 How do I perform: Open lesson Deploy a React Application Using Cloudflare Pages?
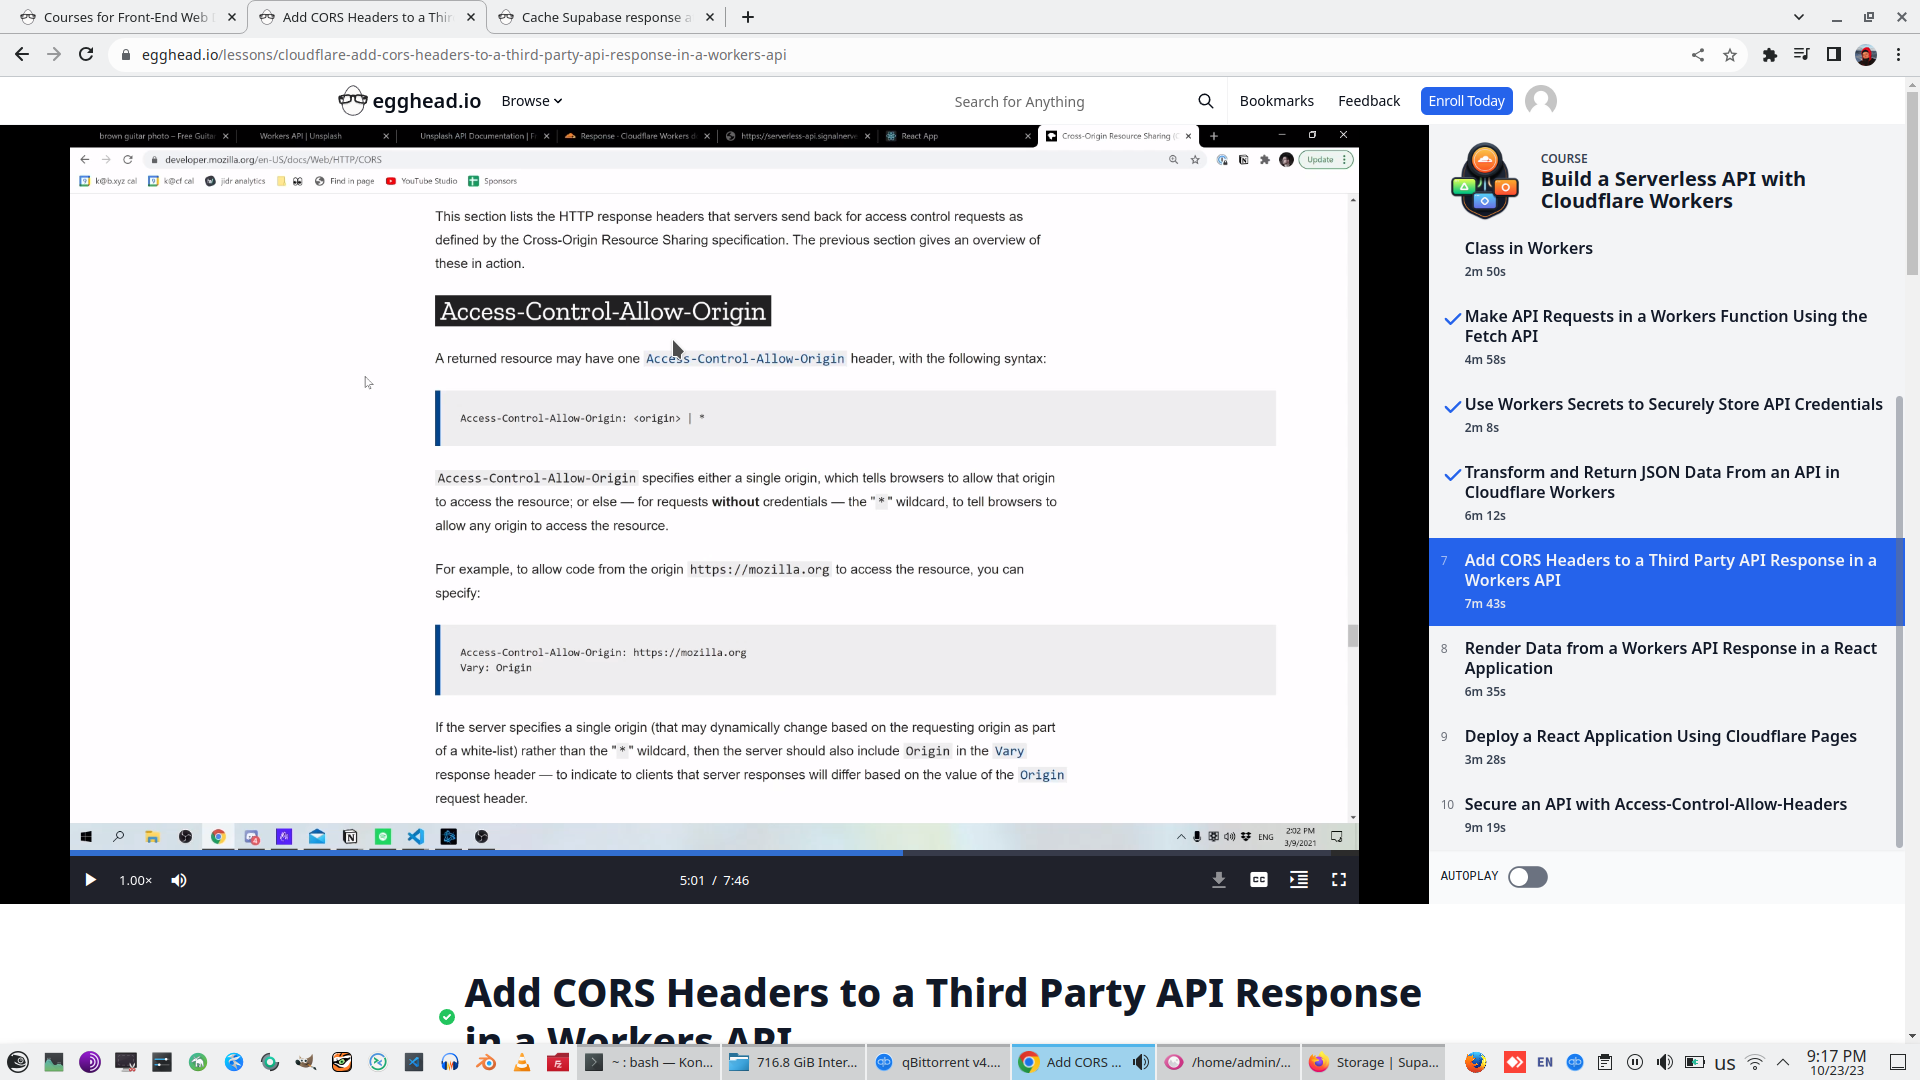(1660, 737)
